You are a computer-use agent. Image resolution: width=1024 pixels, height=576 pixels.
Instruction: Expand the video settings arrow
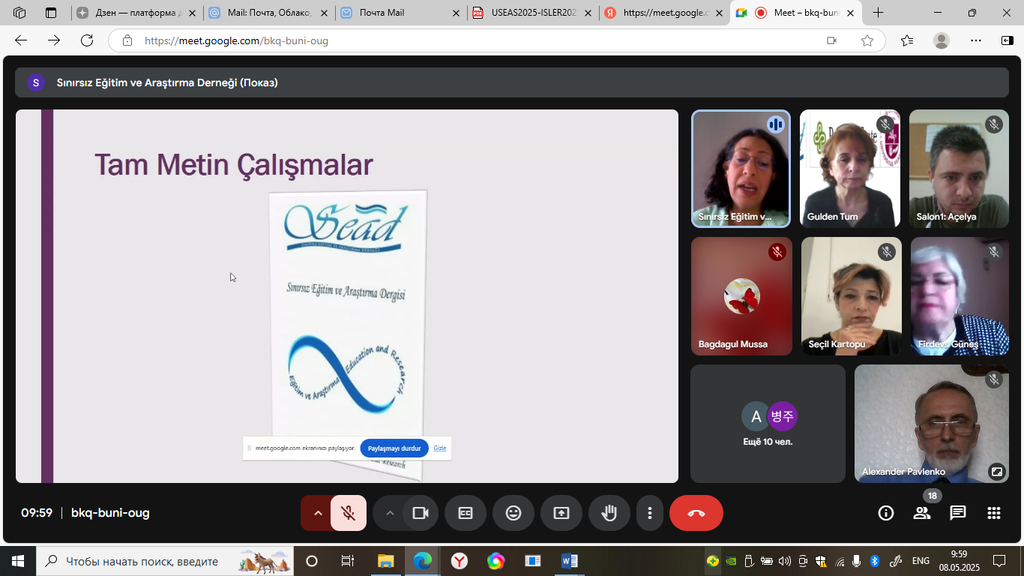click(390, 513)
